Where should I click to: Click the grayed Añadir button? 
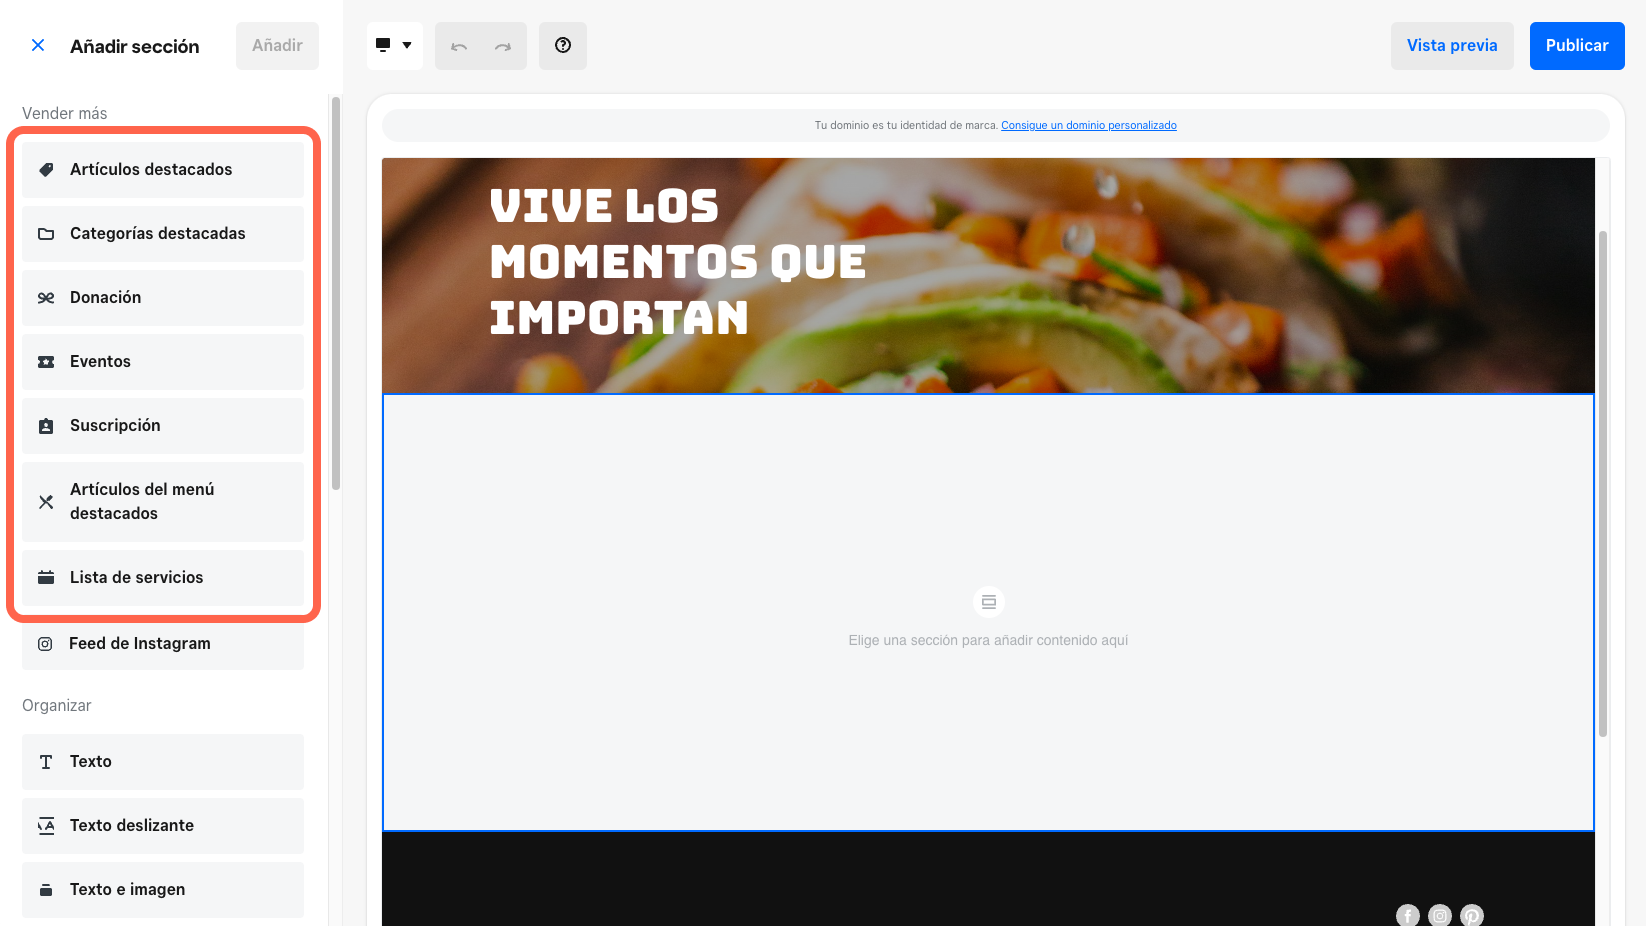pyautogui.click(x=277, y=46)
